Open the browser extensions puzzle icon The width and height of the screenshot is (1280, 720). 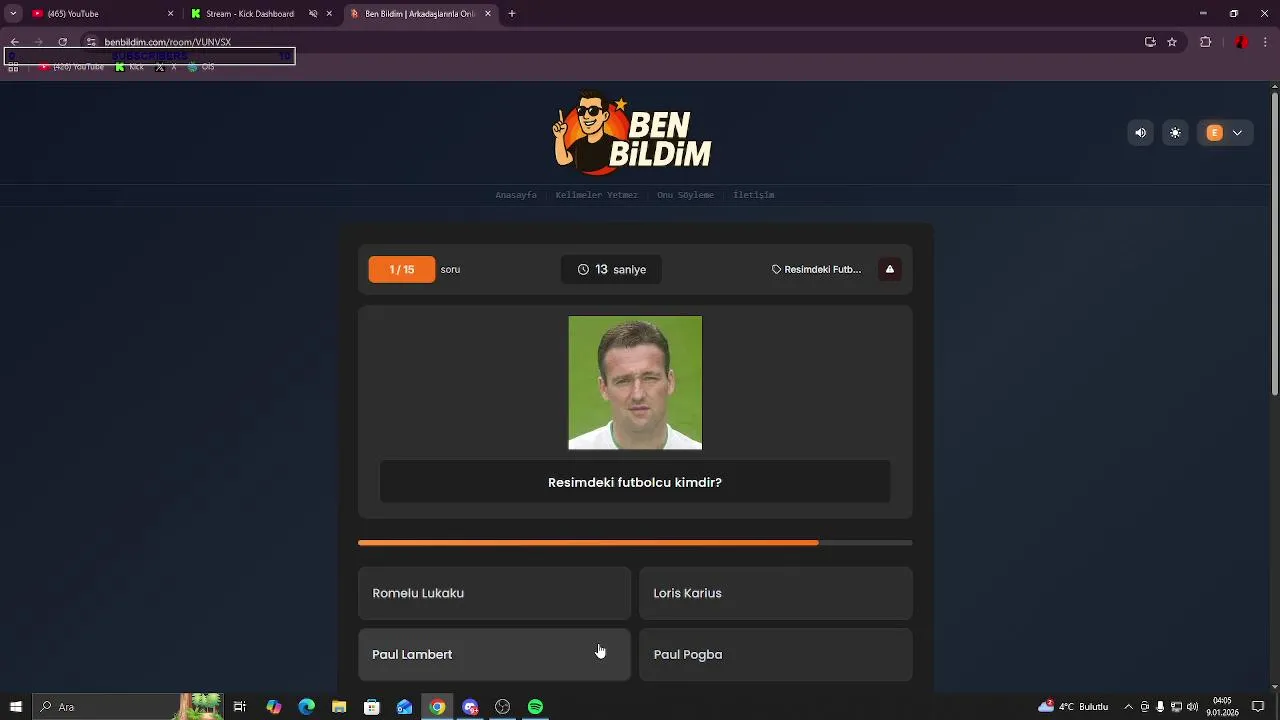[1206, 42]
